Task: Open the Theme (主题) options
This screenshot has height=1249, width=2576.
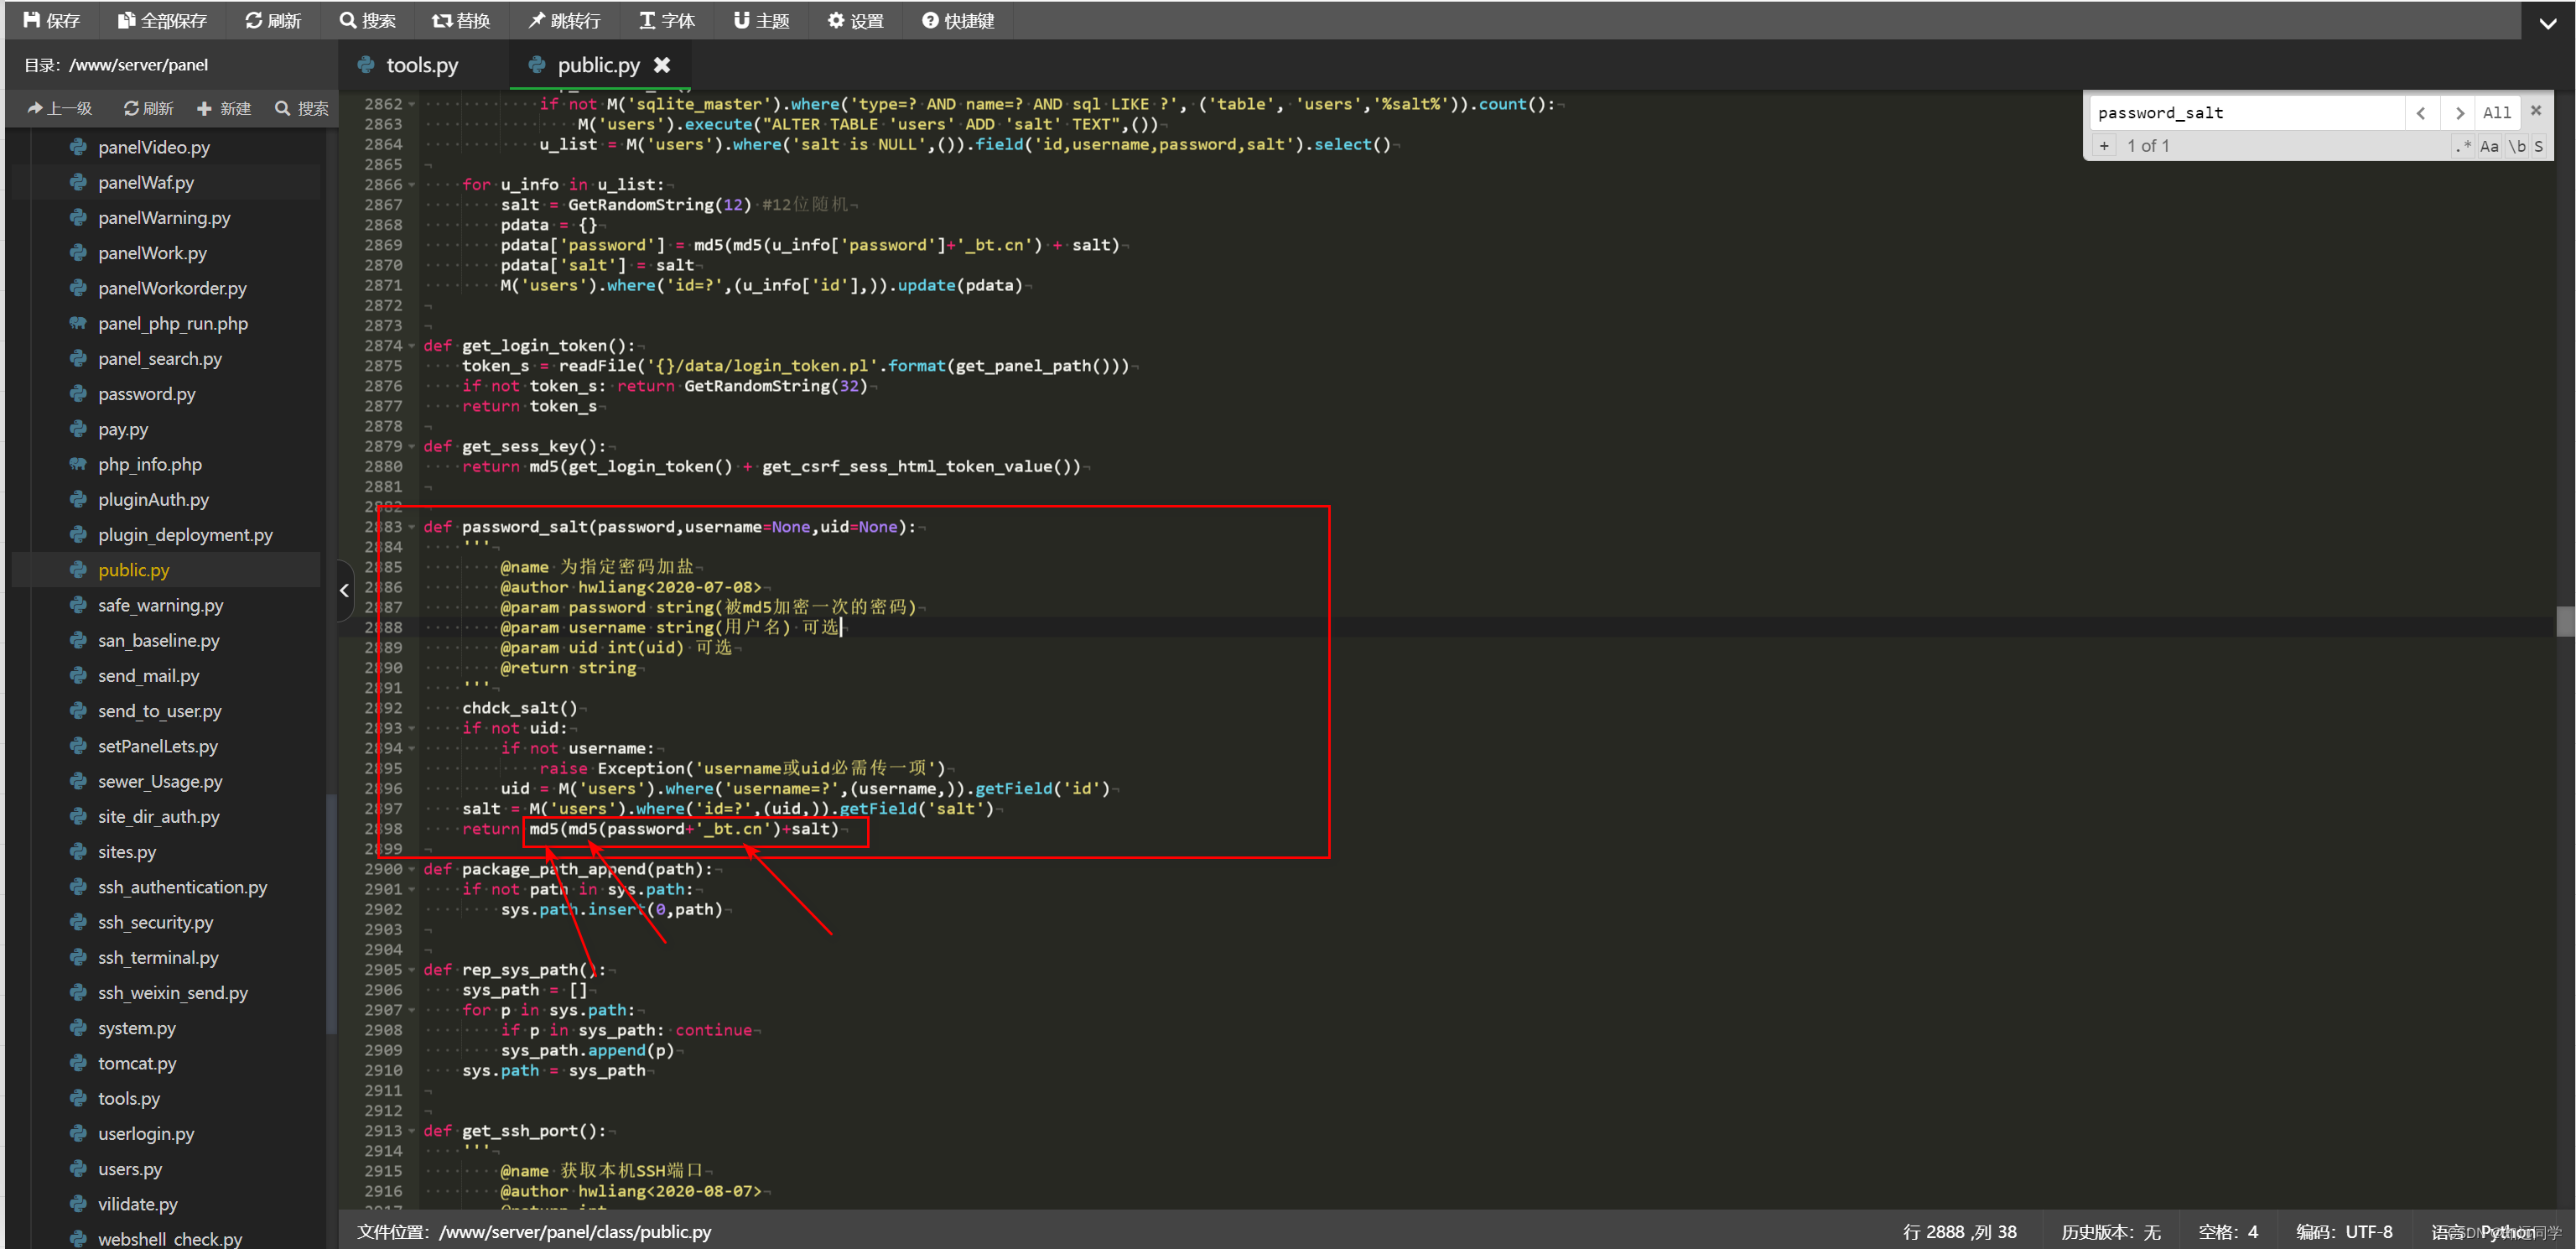Action: pyautogui.click(x=762, y=20)
